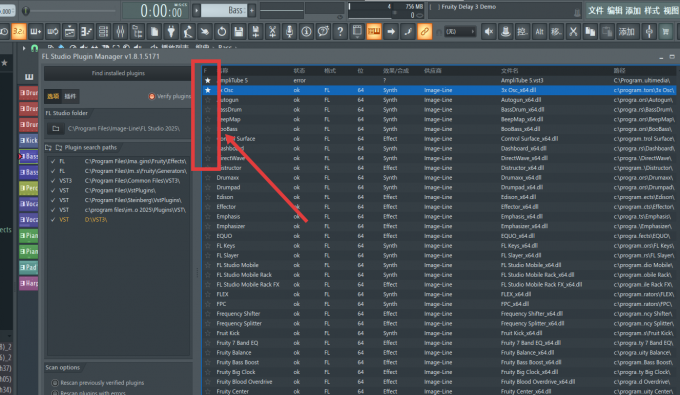Select the FLEX plugin row
Image resolution: width=680 pixels, height=395 pixels.
tap(439, 294)
